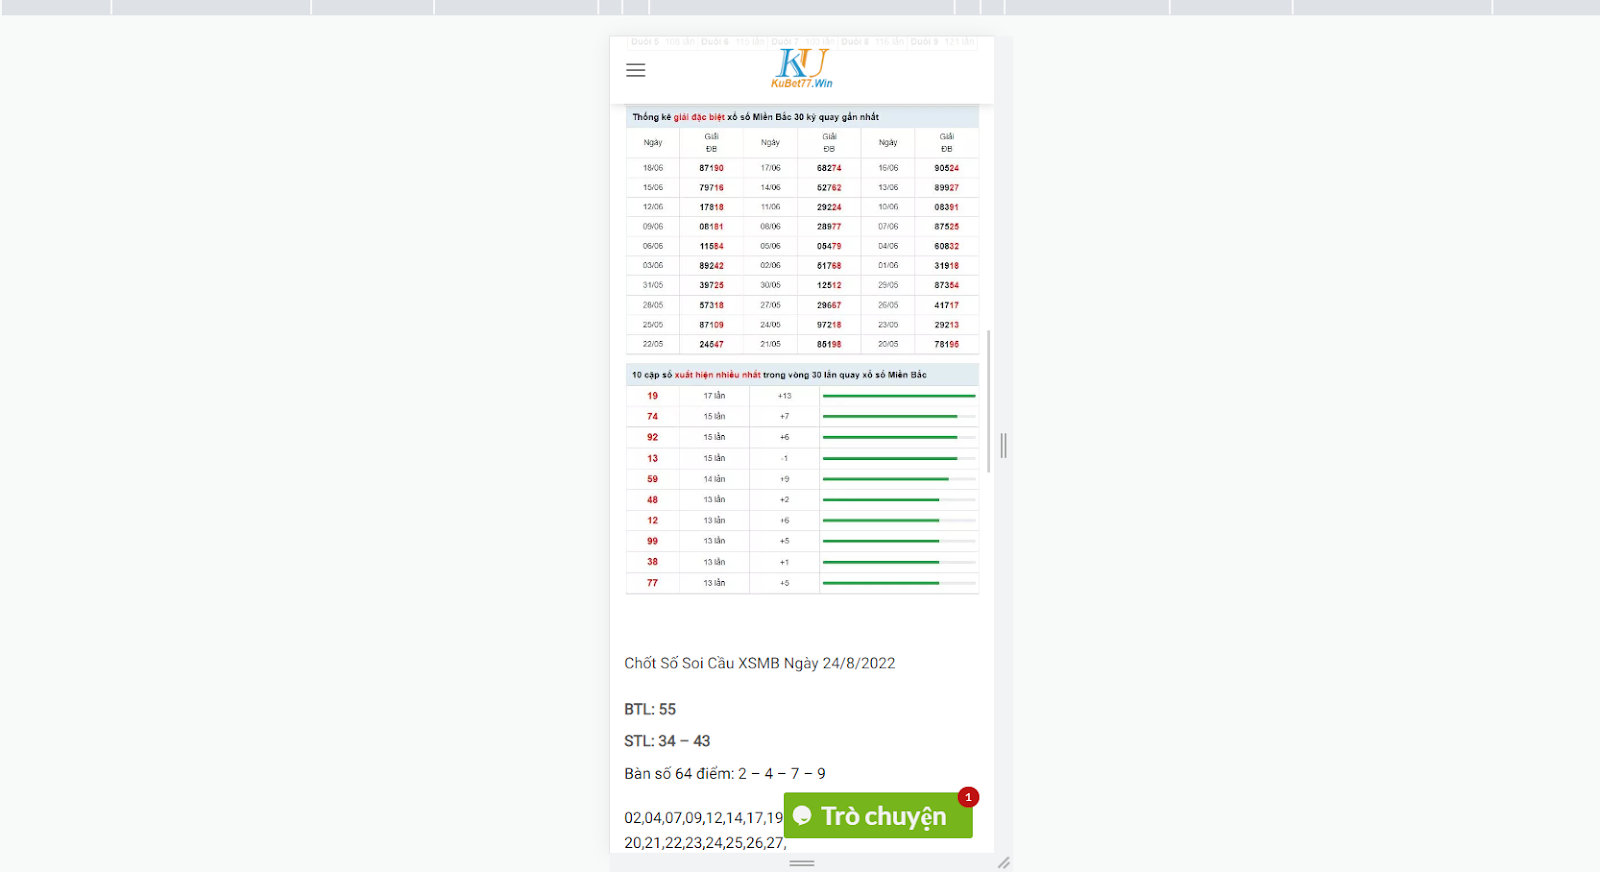Select prize number 24547 for 22/05
The height and width of the screenshot is (872, 1600).
711,344
